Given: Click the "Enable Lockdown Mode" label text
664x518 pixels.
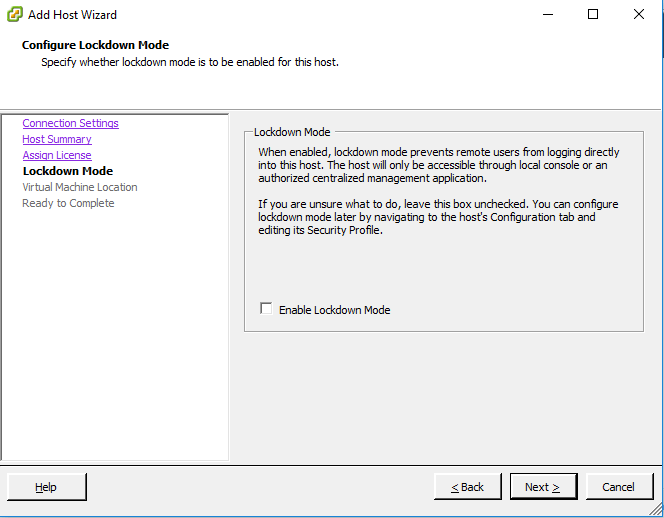Looking at the screenshot, I should point(334,310).
